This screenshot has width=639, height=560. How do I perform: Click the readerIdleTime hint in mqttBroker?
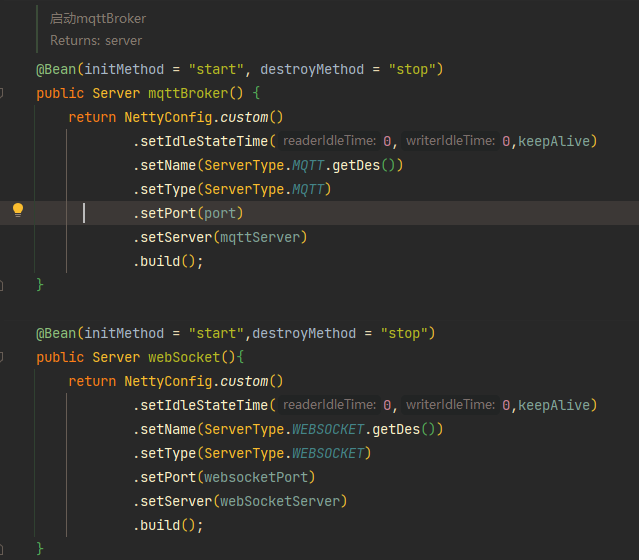tap(329, 141)
